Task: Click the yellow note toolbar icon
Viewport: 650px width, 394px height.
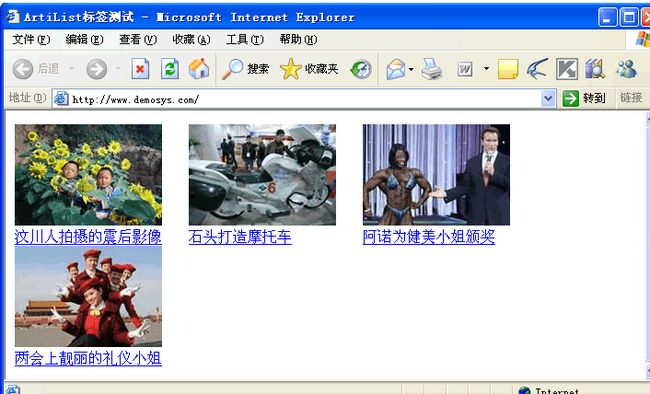Action: click(508, 69)
